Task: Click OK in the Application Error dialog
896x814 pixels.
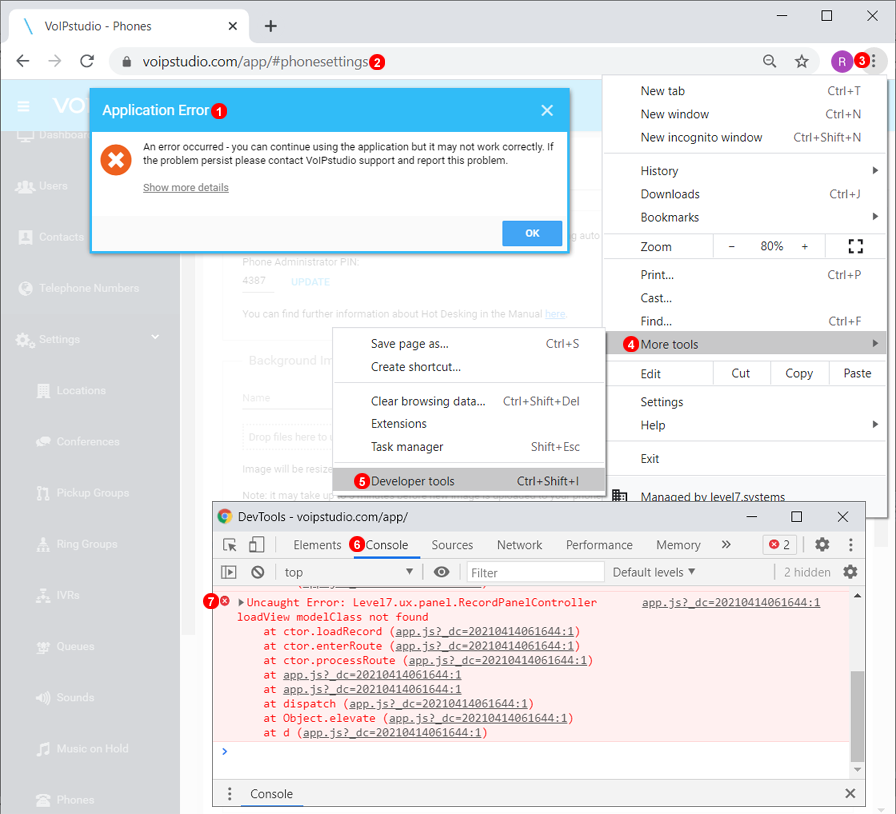Action: [x=532, y=233]
